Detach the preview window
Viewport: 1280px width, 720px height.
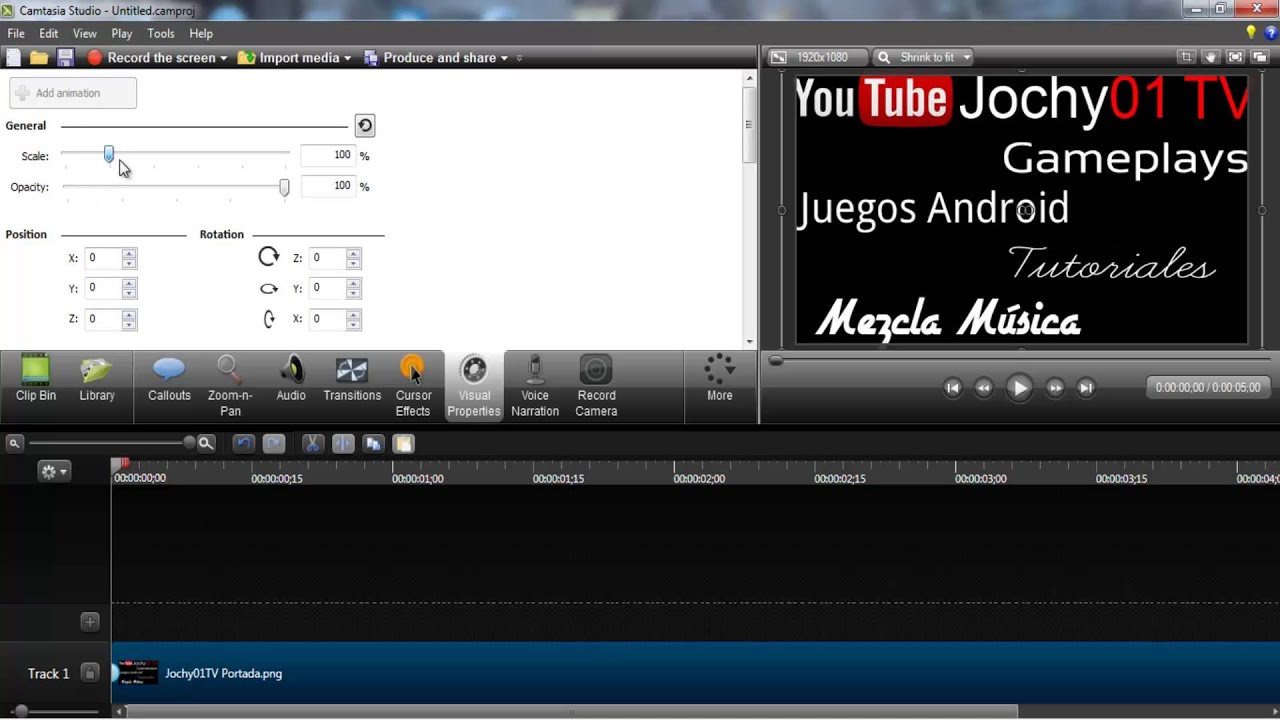1260,57
